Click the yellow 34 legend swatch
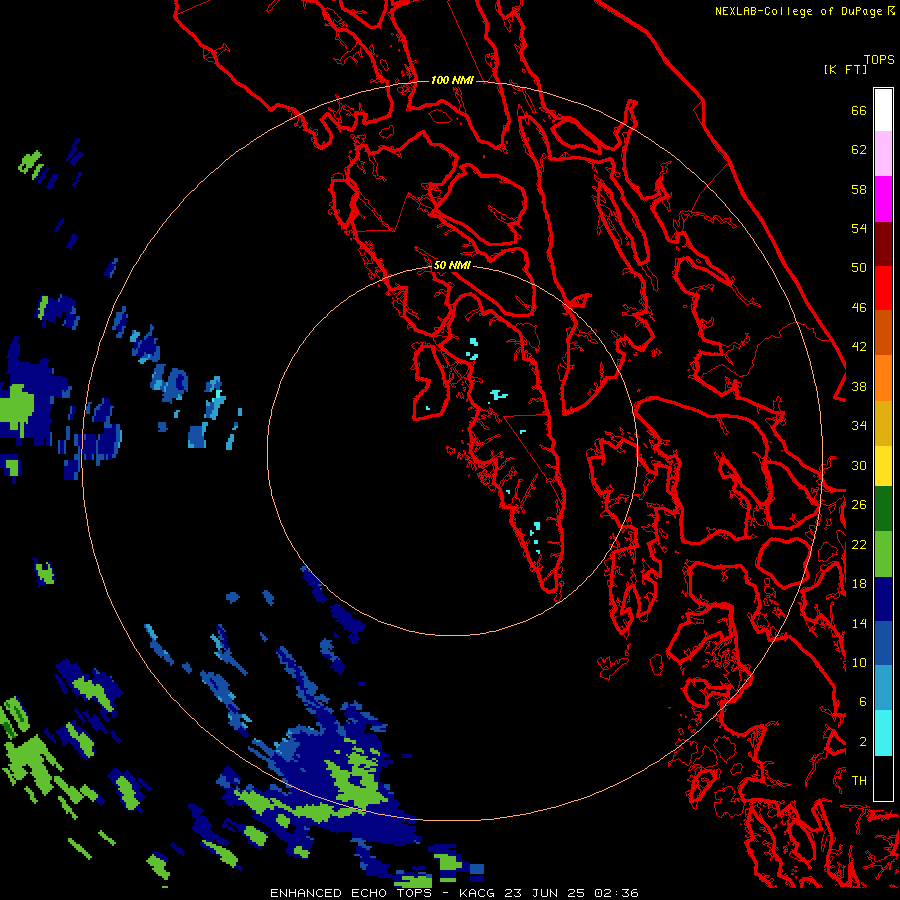The height and width of the screenshot is (900, 900). tap(883, 466)
